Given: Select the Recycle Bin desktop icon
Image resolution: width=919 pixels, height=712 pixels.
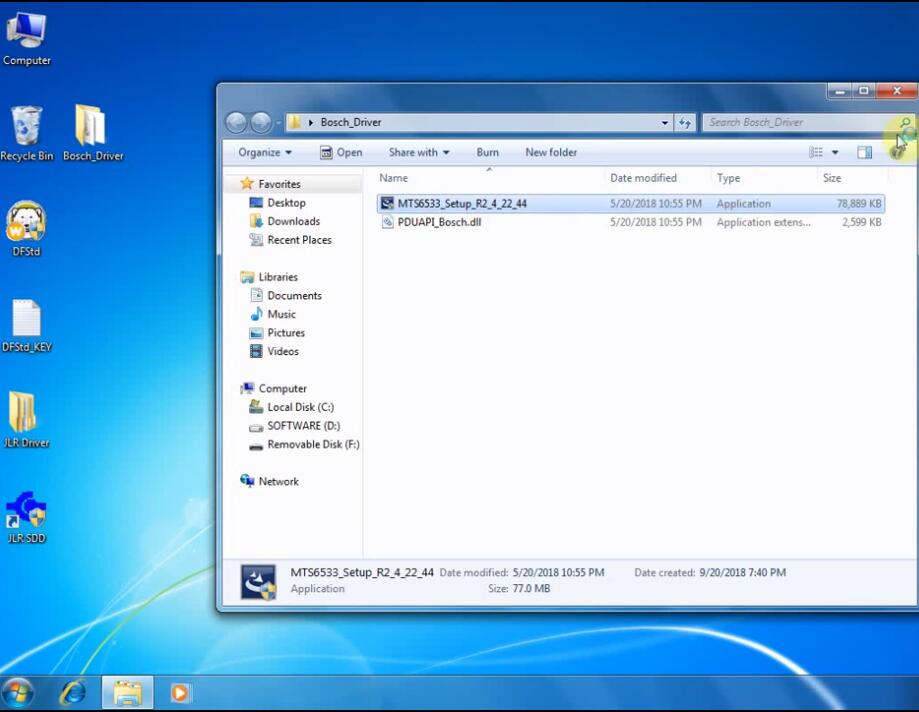Looking at the screenshot, I should 26,133.
